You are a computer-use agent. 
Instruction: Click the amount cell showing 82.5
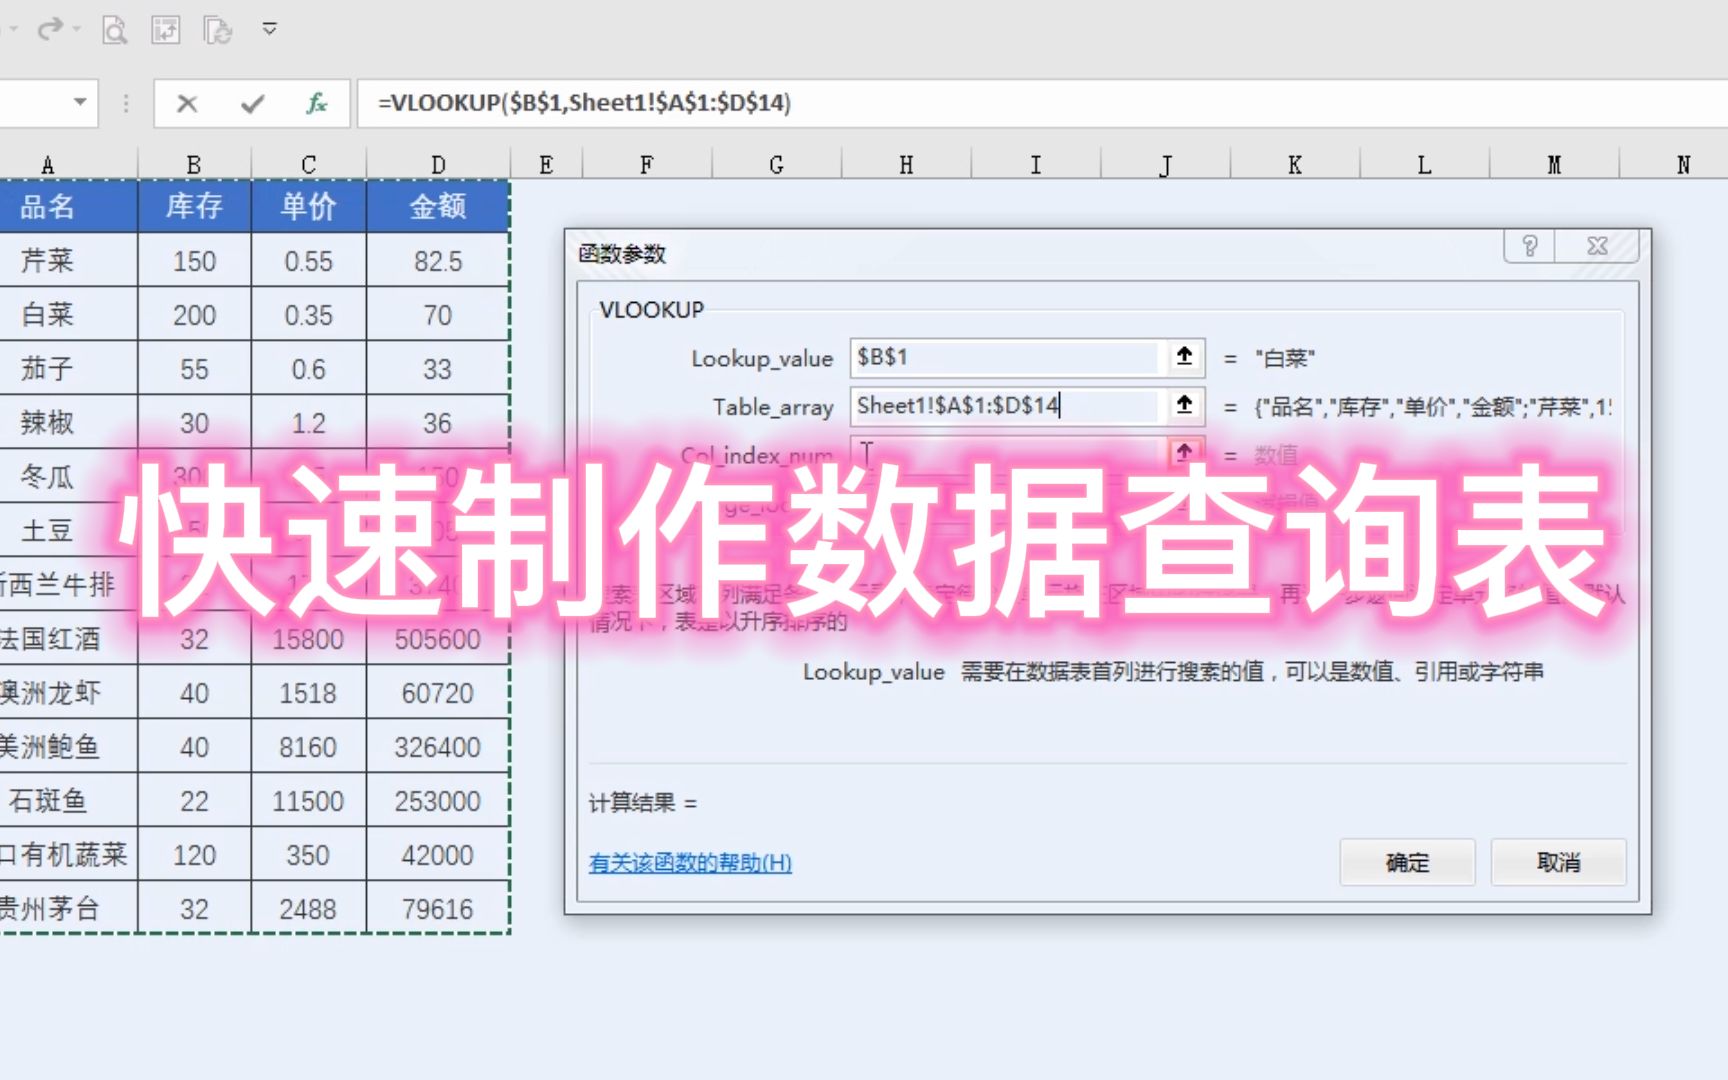(x=438, y=261)
